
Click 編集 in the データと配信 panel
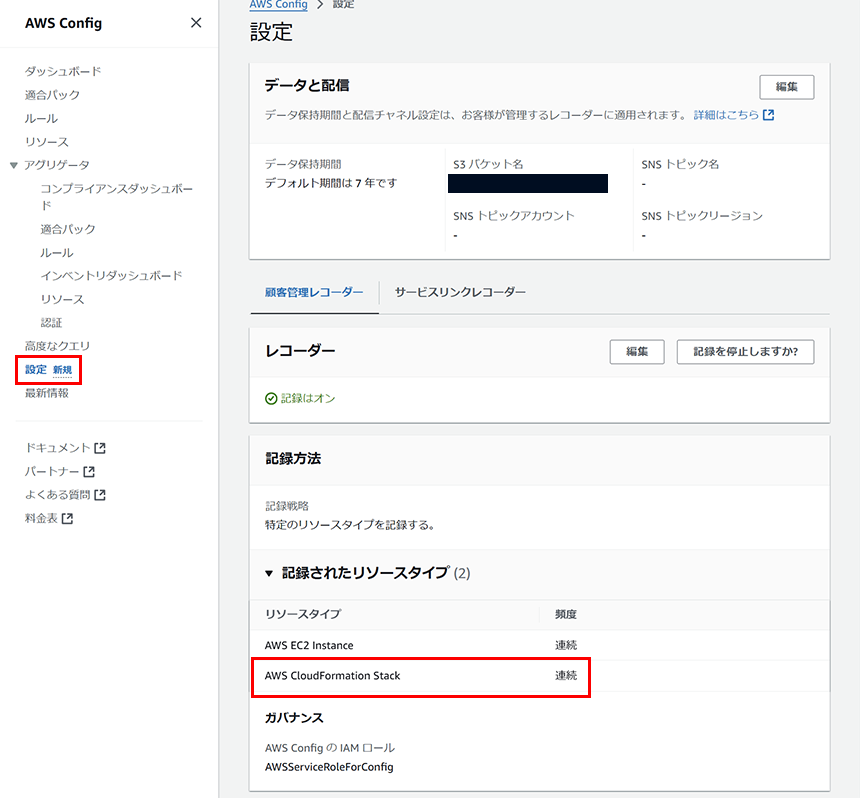(787, 87)
